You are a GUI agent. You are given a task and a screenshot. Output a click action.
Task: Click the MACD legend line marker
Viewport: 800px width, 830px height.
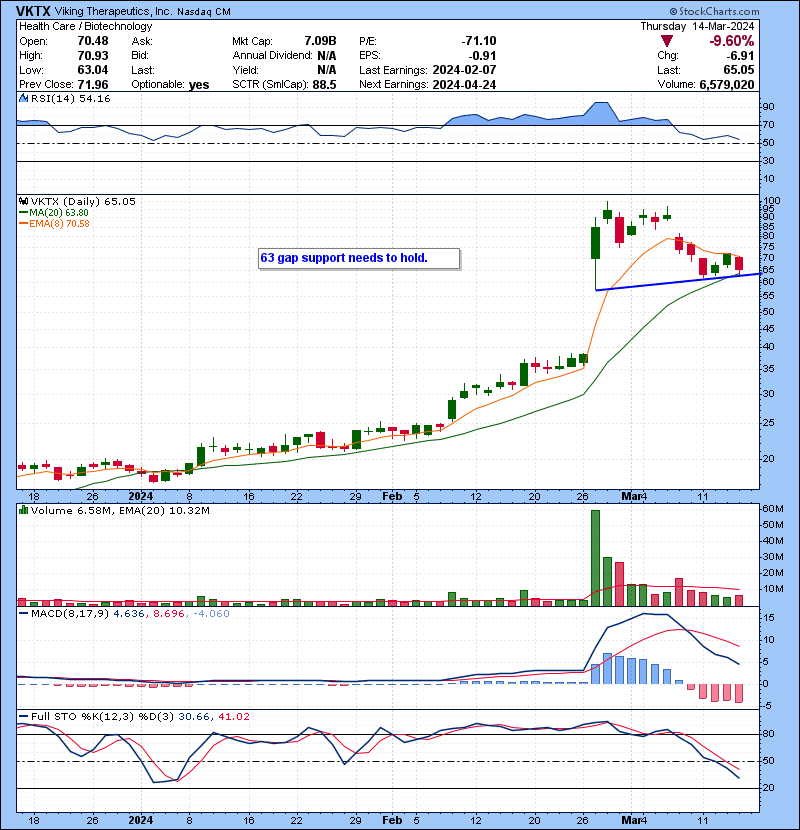tap(23, 614)
